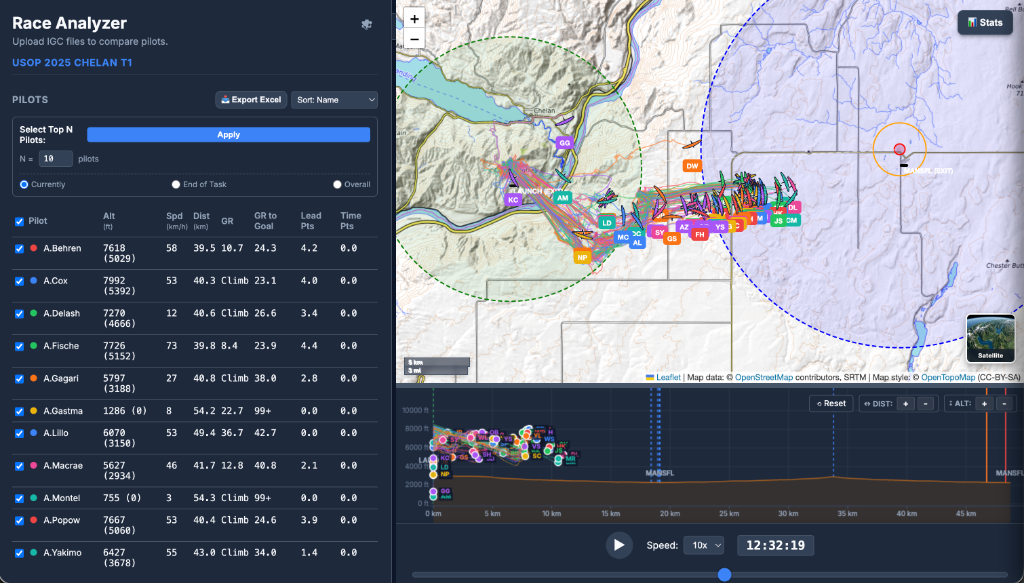Viewport: 1024px width, 583px height.
Task: Zoom in on the map
Action: [414, 18]
